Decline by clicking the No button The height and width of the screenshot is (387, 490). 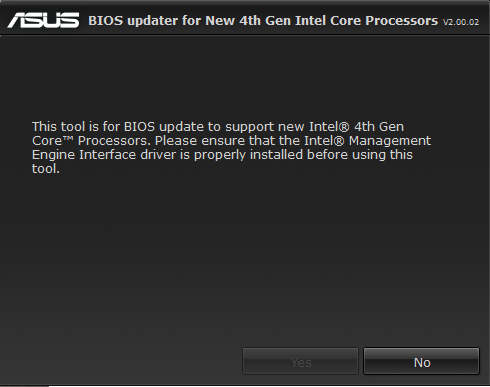coord(421,361)
